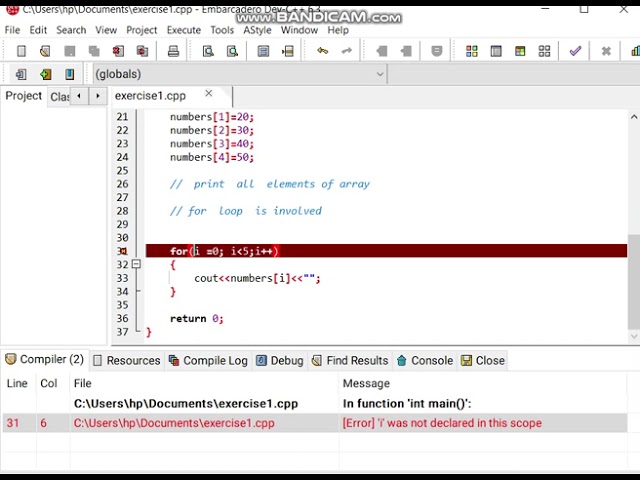The image size is (640, 480).
Task: Open the Search menu
Action: point(71,30)
